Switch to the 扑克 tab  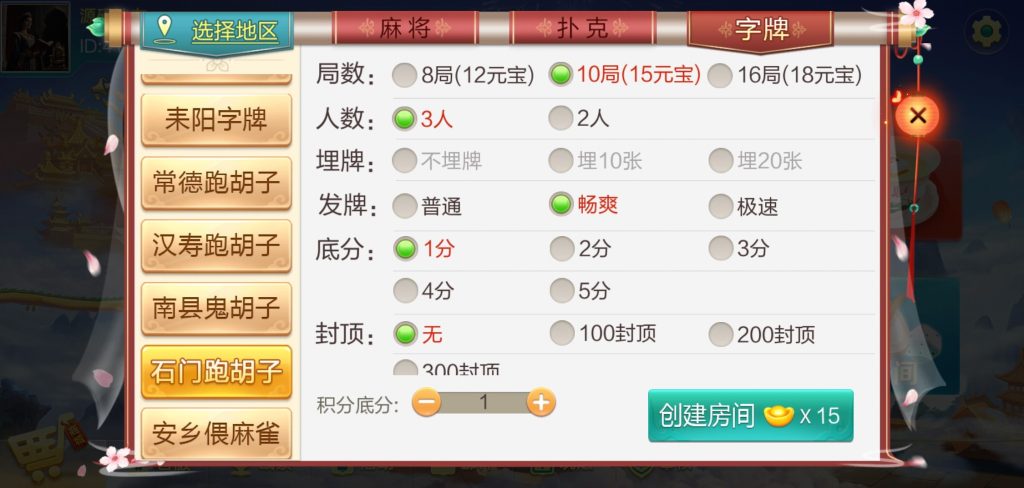(583, 29)
